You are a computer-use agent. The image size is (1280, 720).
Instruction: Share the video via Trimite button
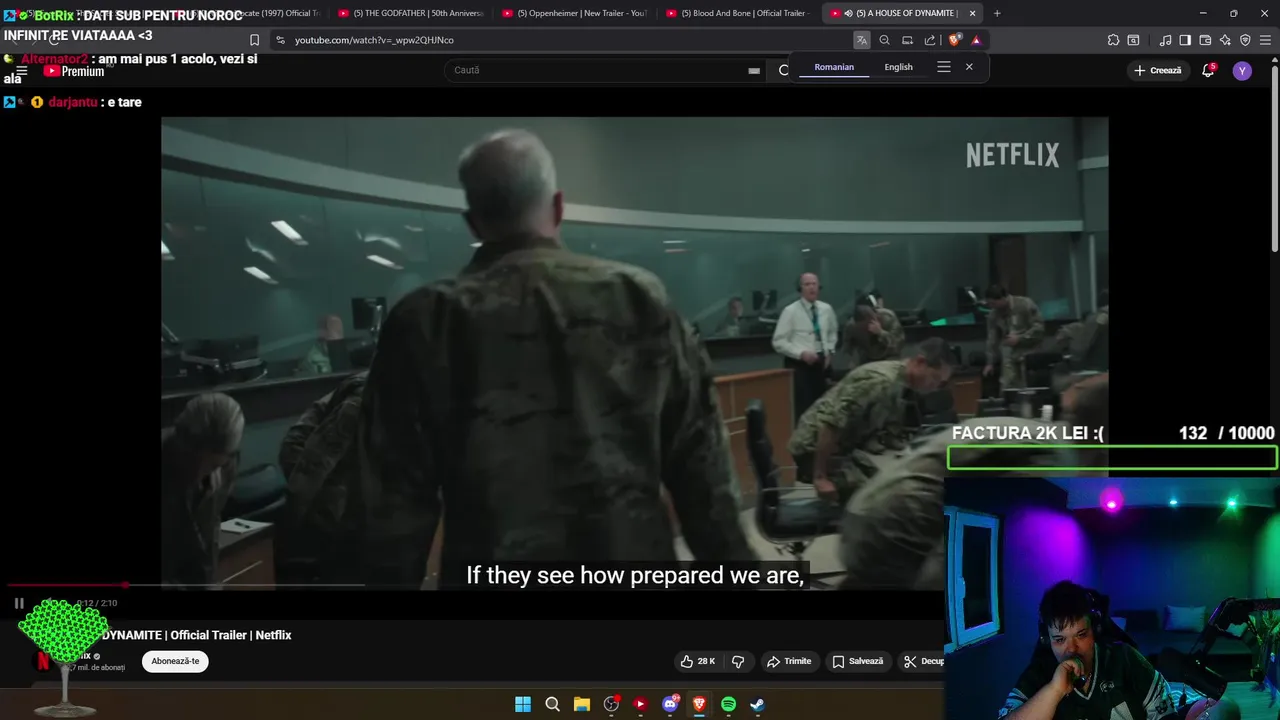[789, 661]
